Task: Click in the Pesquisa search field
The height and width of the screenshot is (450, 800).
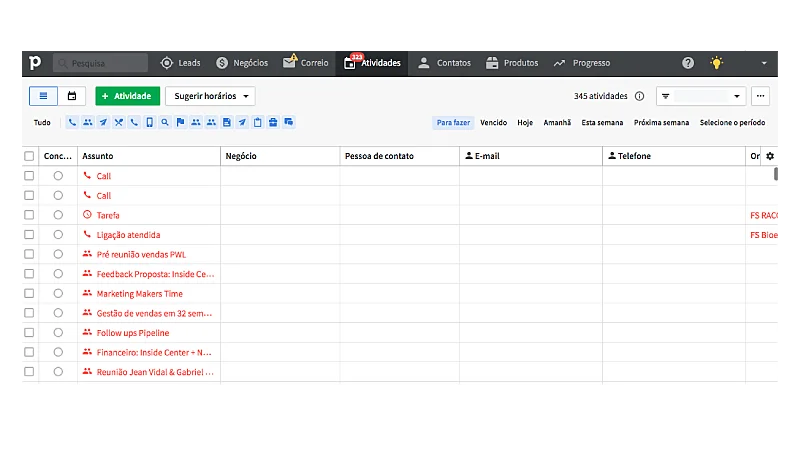Action: (101, 63)
